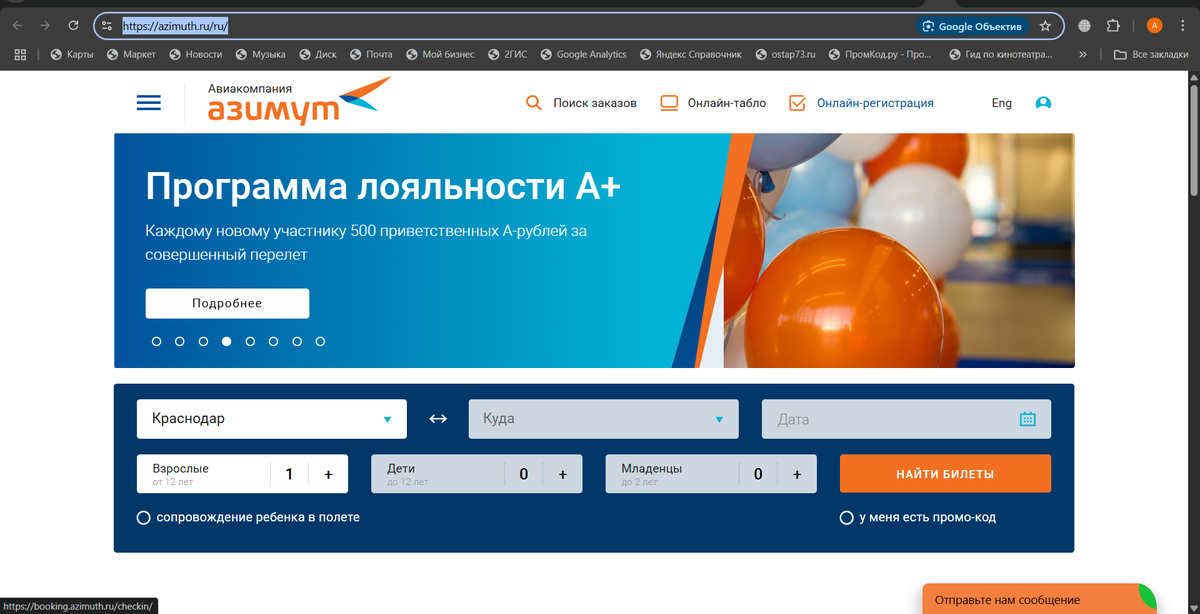Click the orange order search magnifier icon
The height and width of the screenshot is (614, 1200).
pyautogui.click(x=534, y=103)
